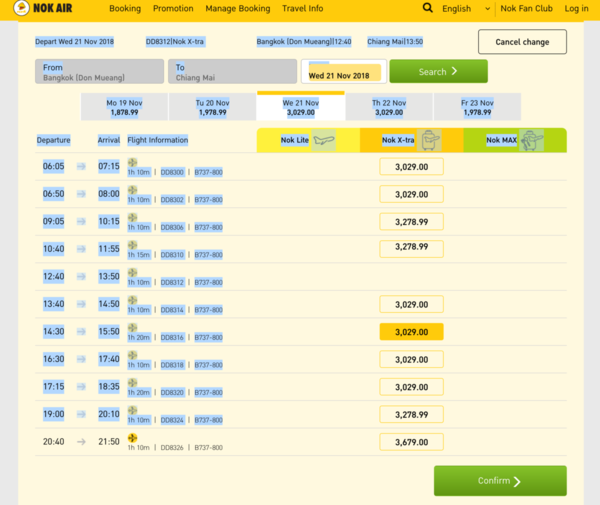Screen dimensions: 600x505
Task: Select the Tu 20 Nov date tab
Action: pos(212,107)
